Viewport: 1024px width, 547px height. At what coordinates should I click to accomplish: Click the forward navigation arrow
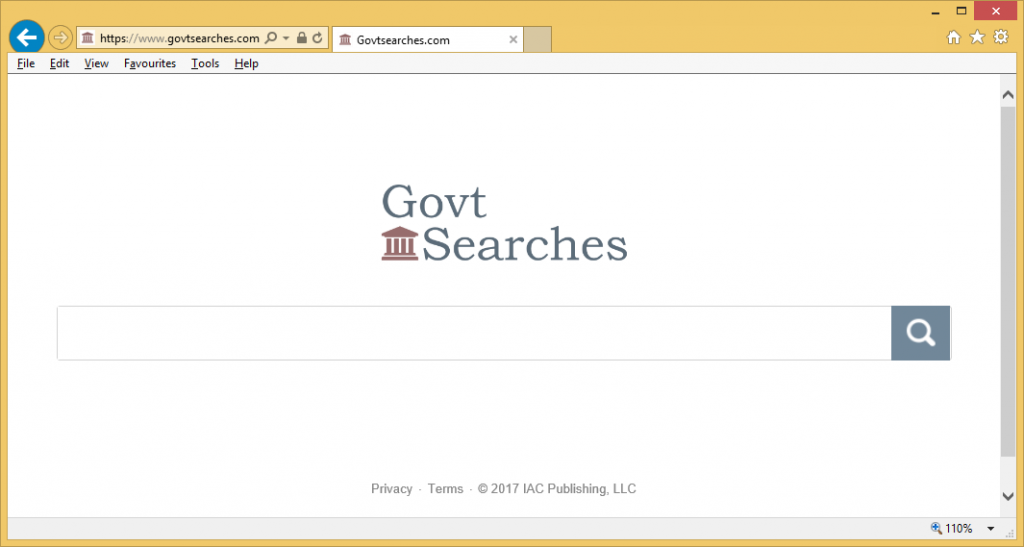(x=60, y=38)
